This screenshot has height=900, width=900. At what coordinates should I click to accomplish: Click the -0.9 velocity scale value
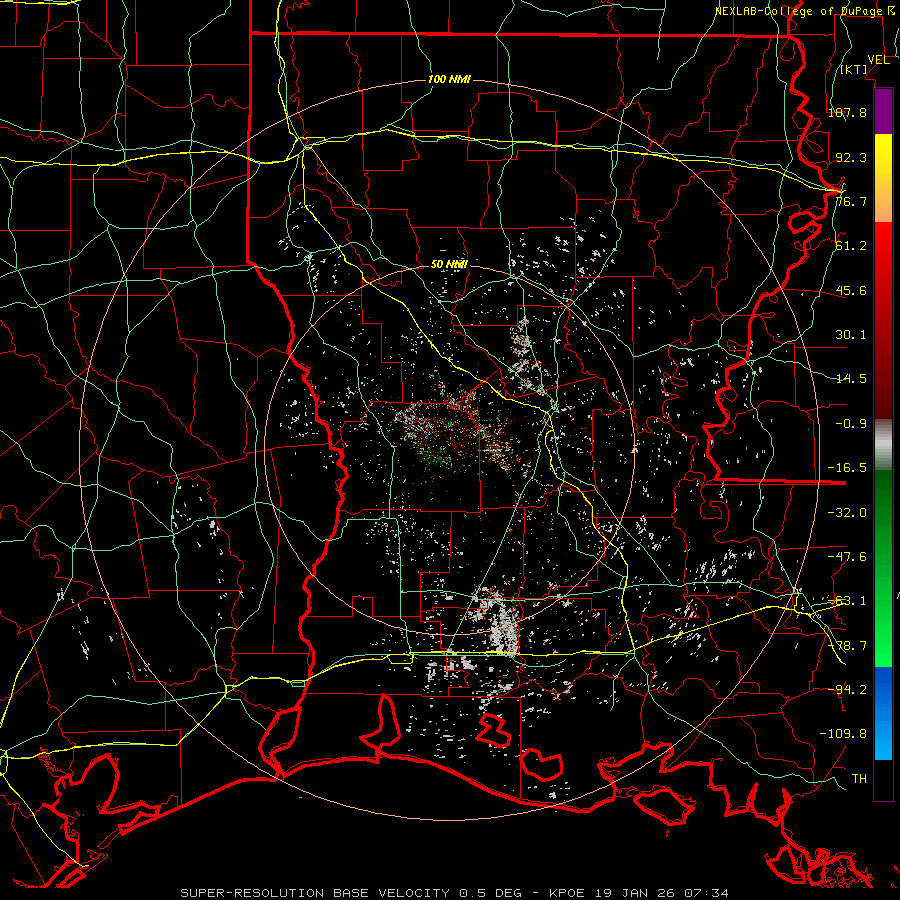click(851, 424)
